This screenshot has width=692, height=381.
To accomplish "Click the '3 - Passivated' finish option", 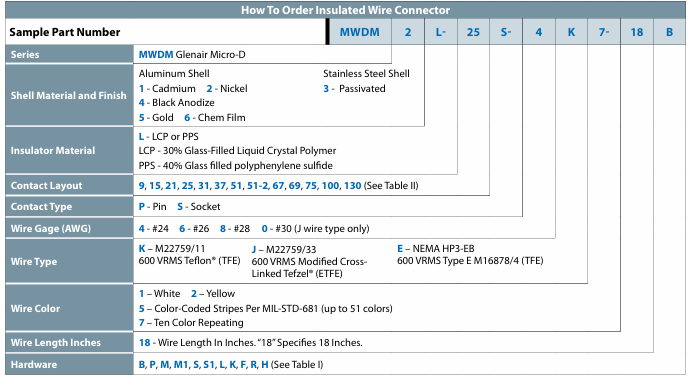I will (354, 89).
